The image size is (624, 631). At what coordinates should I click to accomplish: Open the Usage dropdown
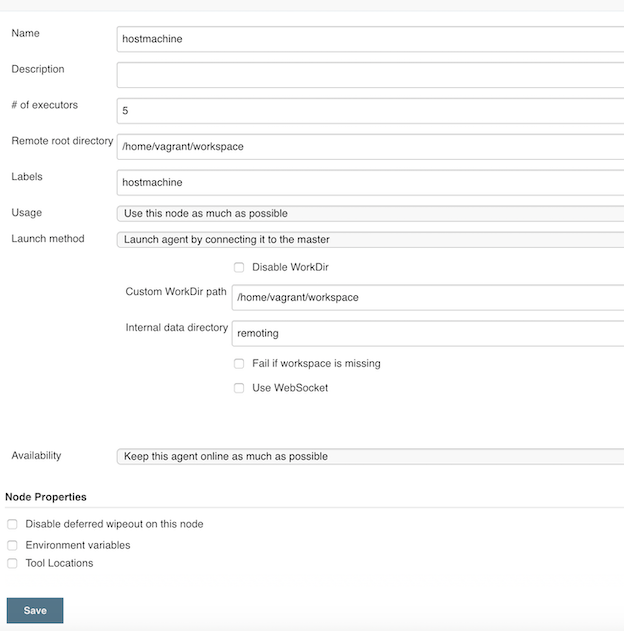click(x=370, y=213)
